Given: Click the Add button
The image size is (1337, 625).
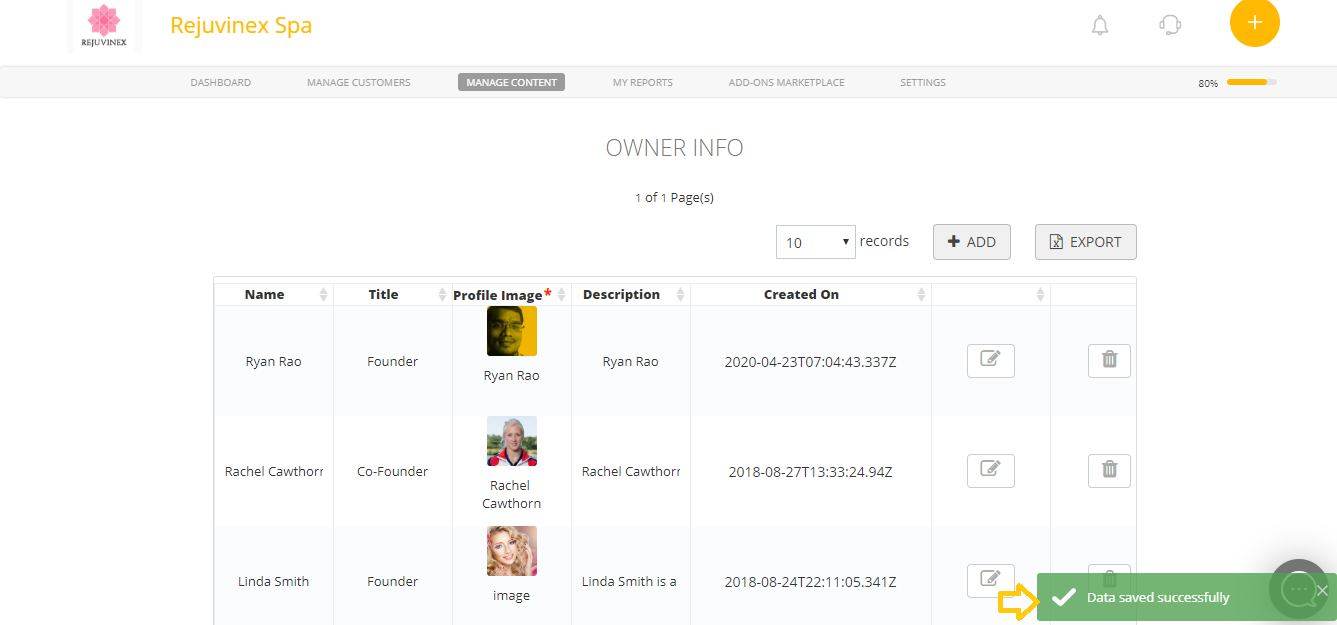Looking at the screenshot, I should 972,242.
